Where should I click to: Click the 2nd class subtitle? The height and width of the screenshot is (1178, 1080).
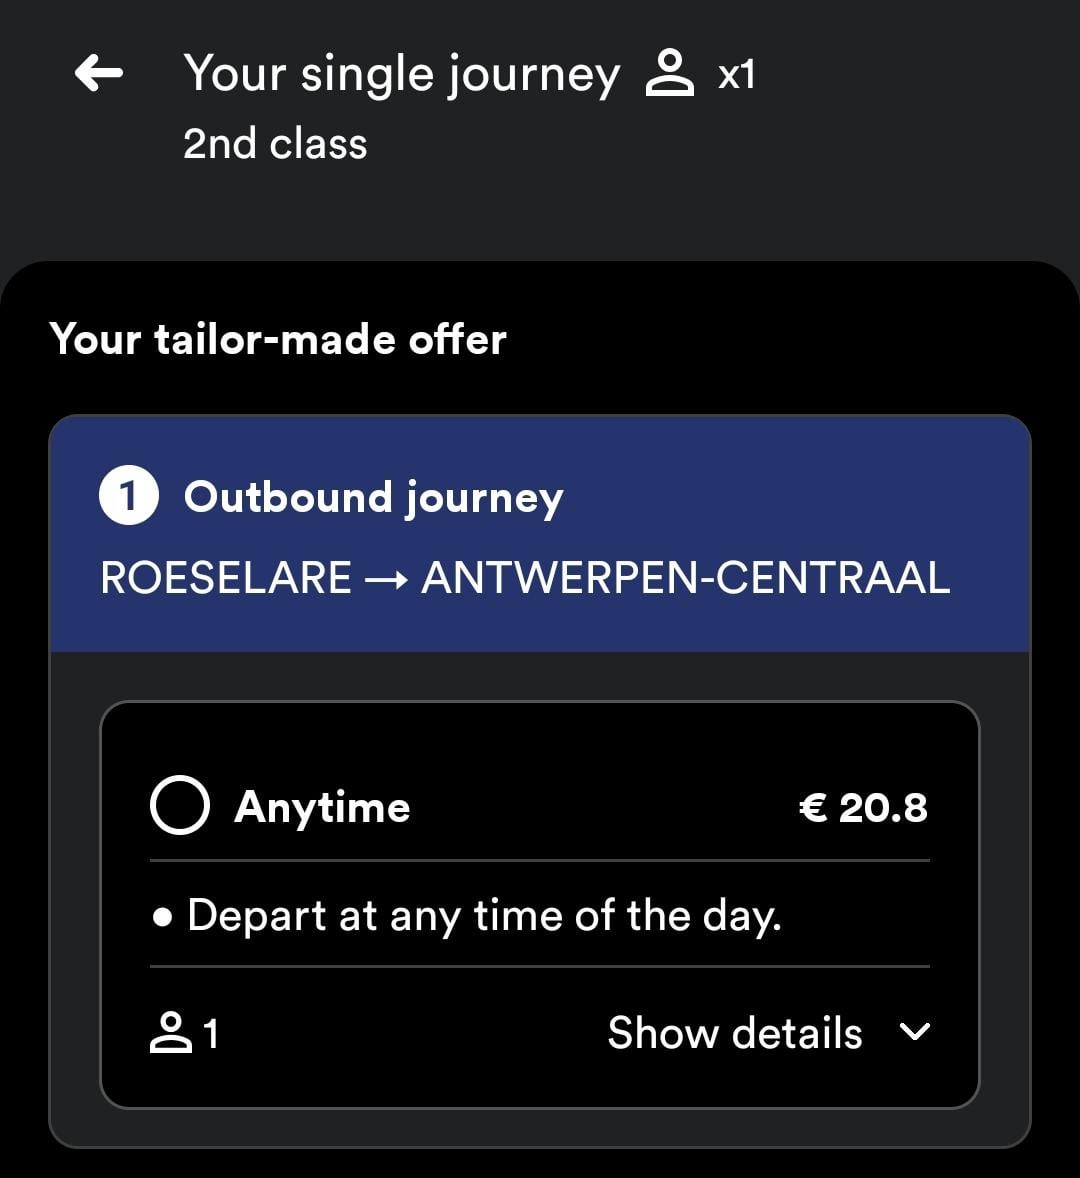(275, 144)
